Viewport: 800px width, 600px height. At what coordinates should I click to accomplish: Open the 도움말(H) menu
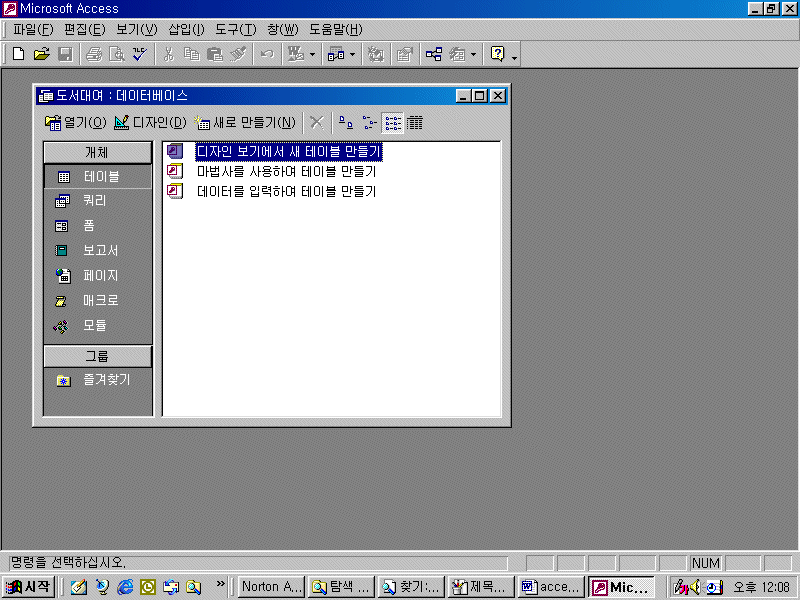point(336,30)
